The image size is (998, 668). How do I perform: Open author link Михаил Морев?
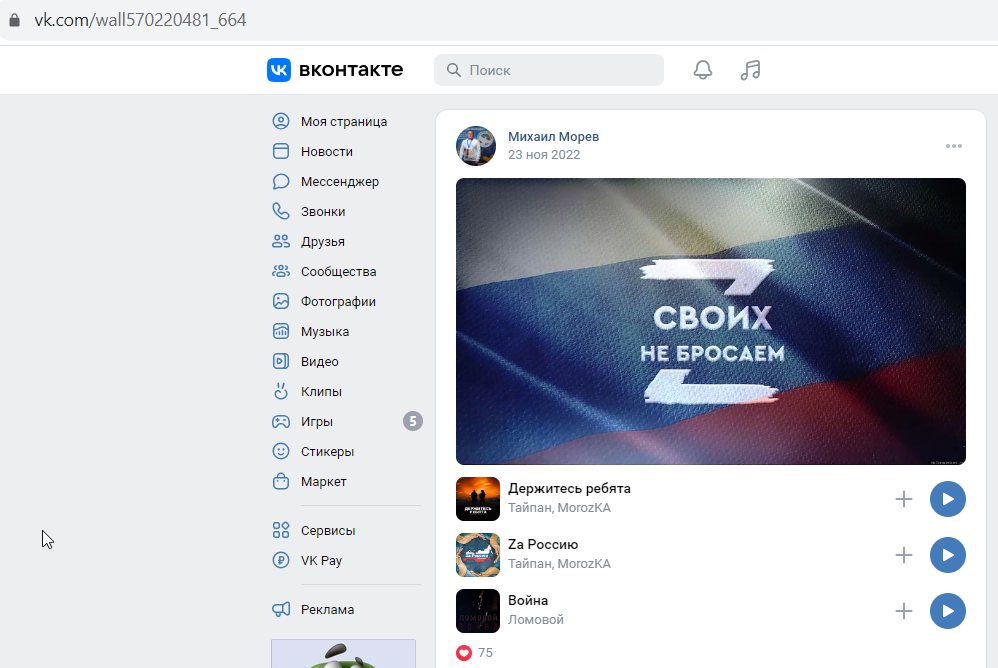pos(553,136)
